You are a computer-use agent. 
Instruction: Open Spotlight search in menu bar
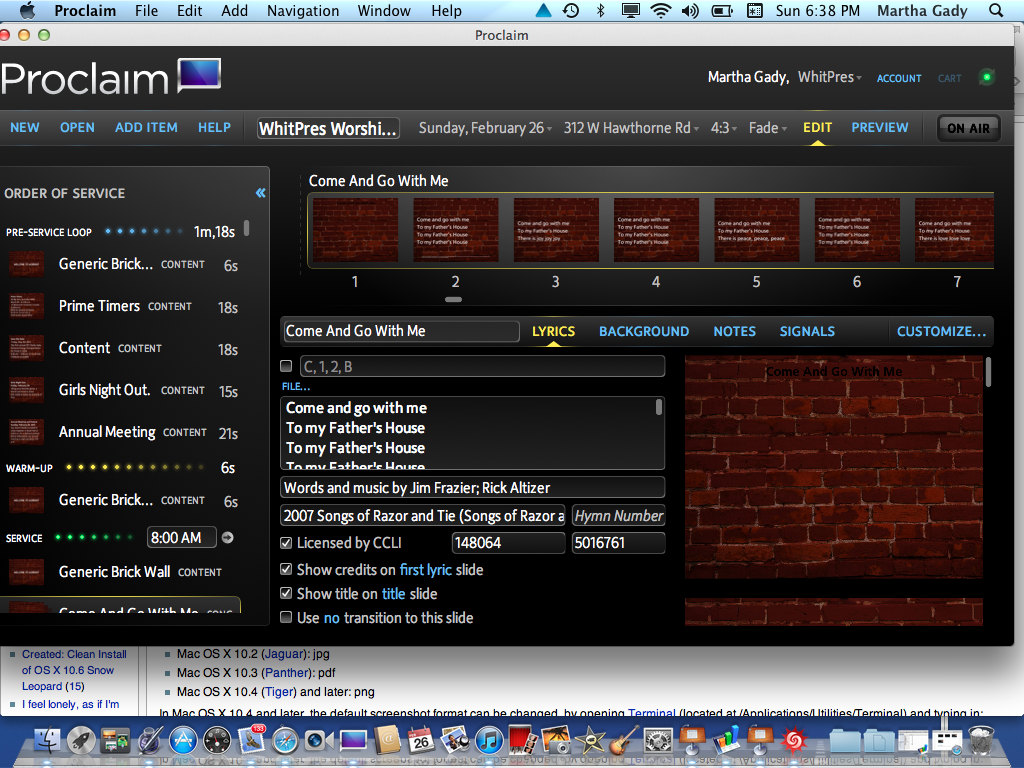tap(996, 10)
